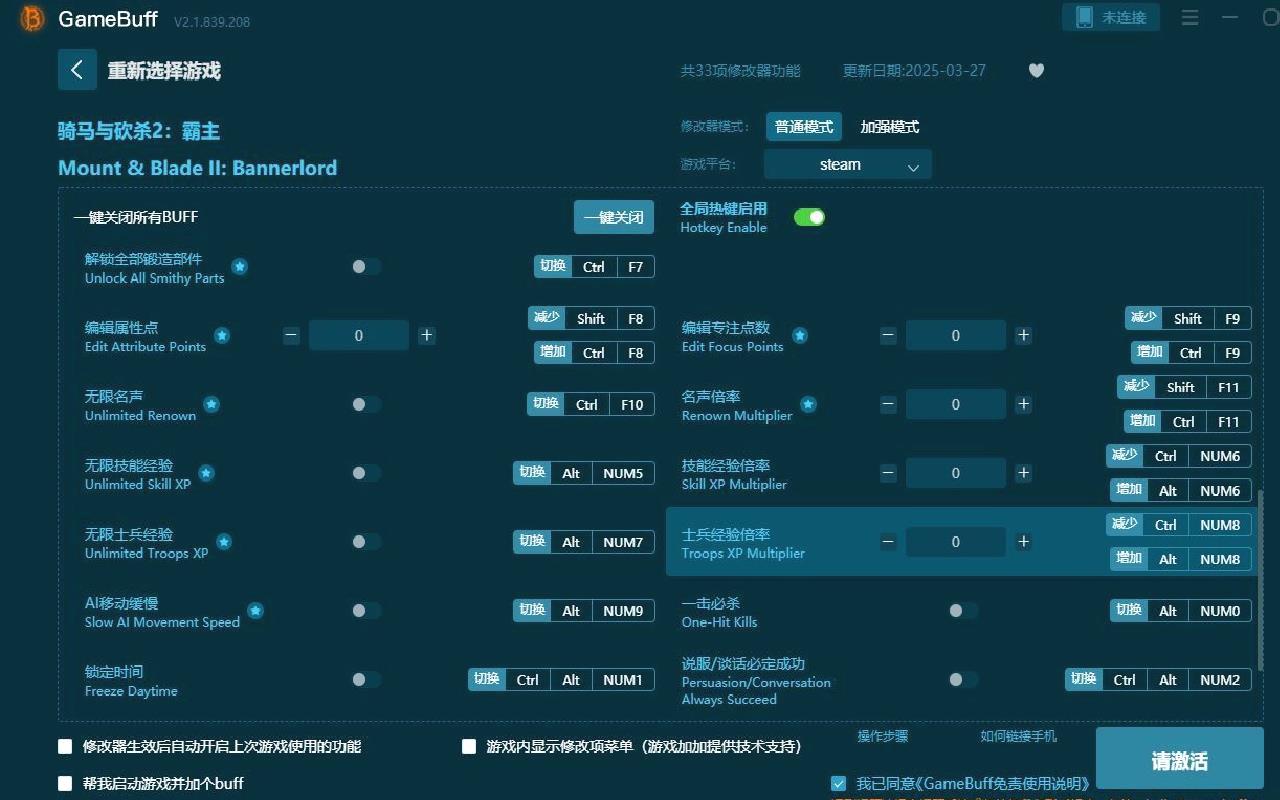Click star icon next to Slow AI Movement Speed
The image size is (1280, 800).
pos(256,610)
